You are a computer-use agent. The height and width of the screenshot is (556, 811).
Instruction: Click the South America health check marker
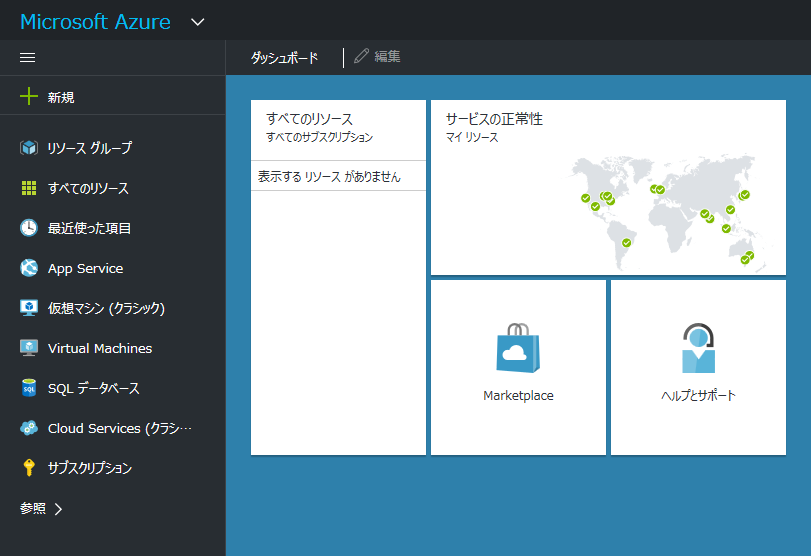[626, 243]
